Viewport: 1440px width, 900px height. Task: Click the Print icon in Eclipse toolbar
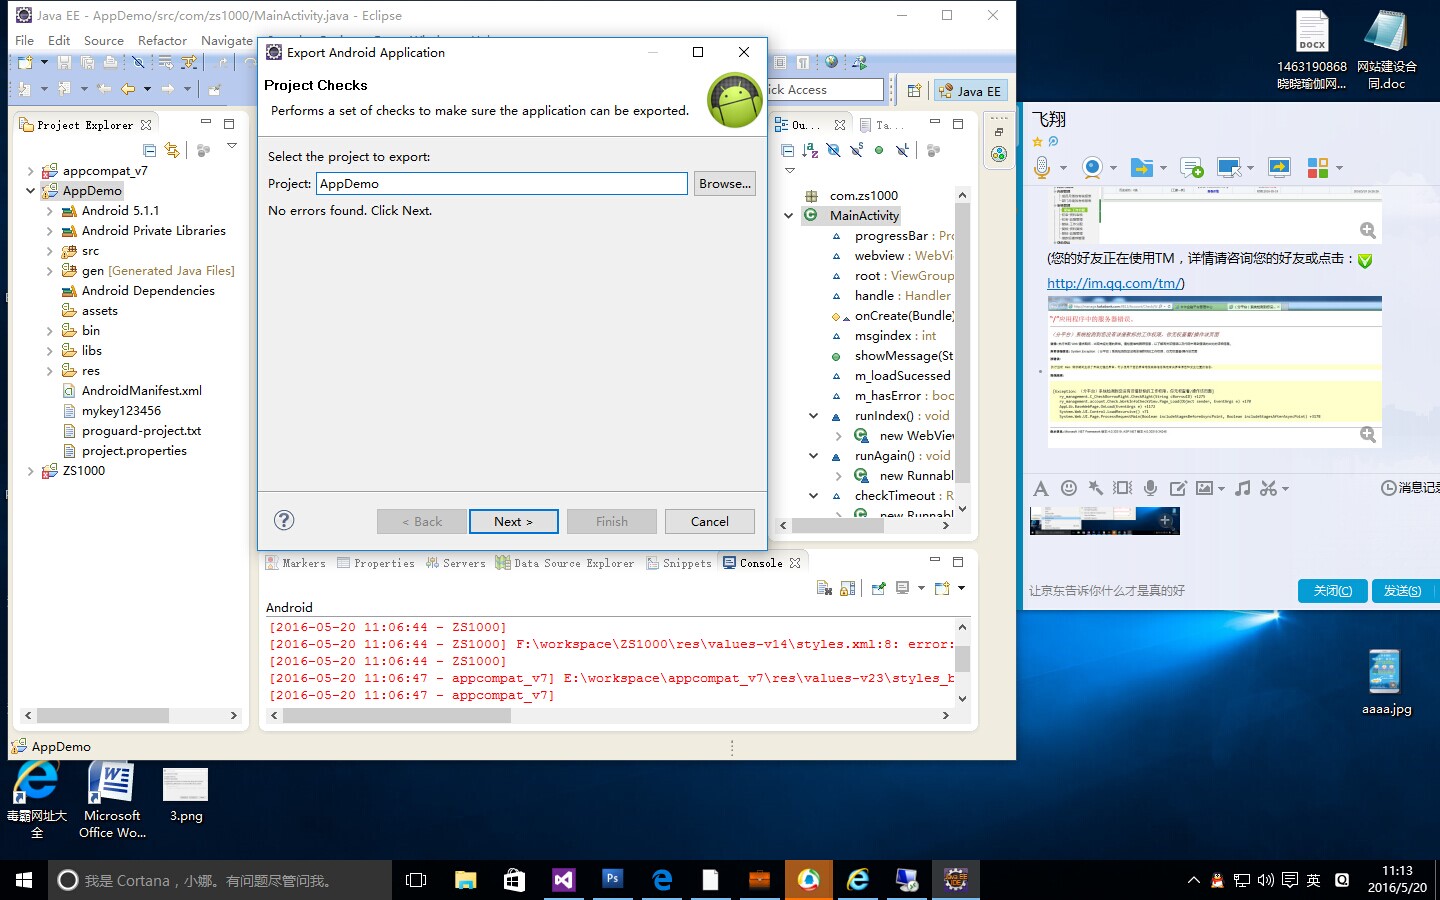[x=110, y=62]
